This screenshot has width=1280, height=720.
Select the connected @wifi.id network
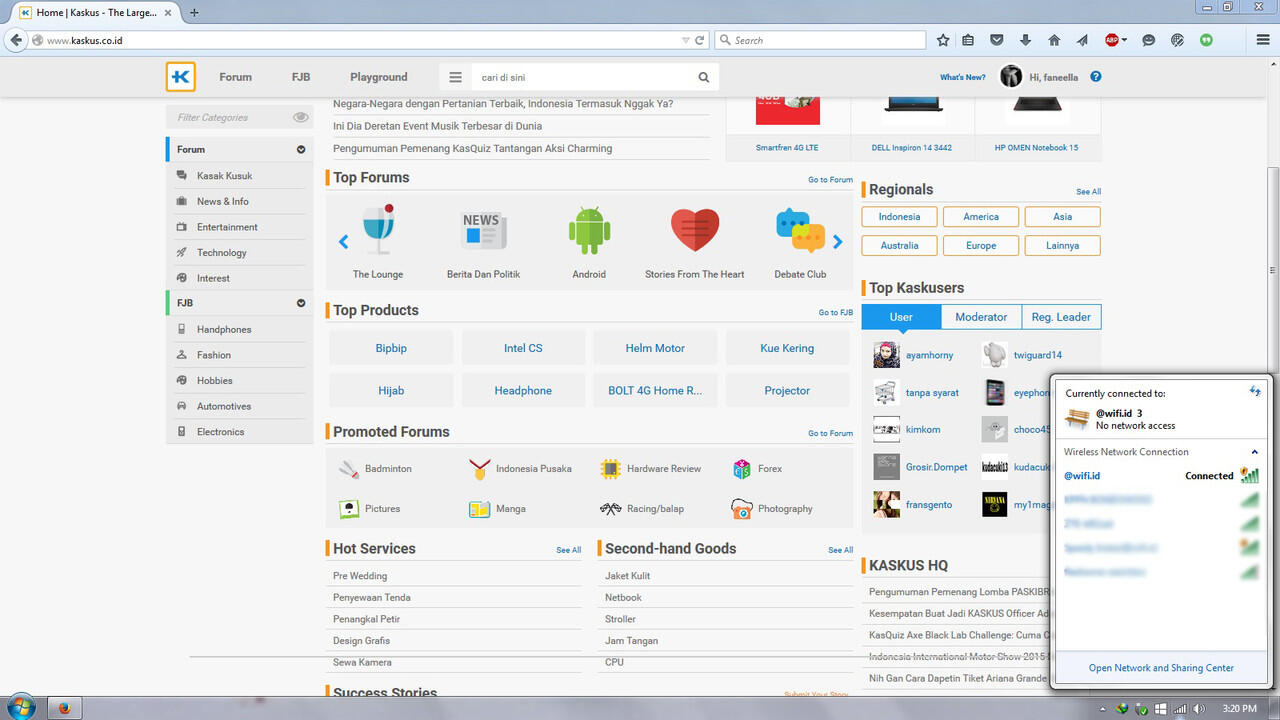pyautogui.click(x=1161, y=476)
